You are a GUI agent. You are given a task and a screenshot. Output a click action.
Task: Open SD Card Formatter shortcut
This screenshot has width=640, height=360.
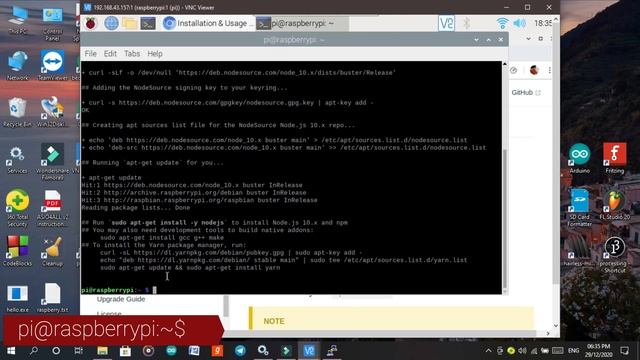point(580,207)
